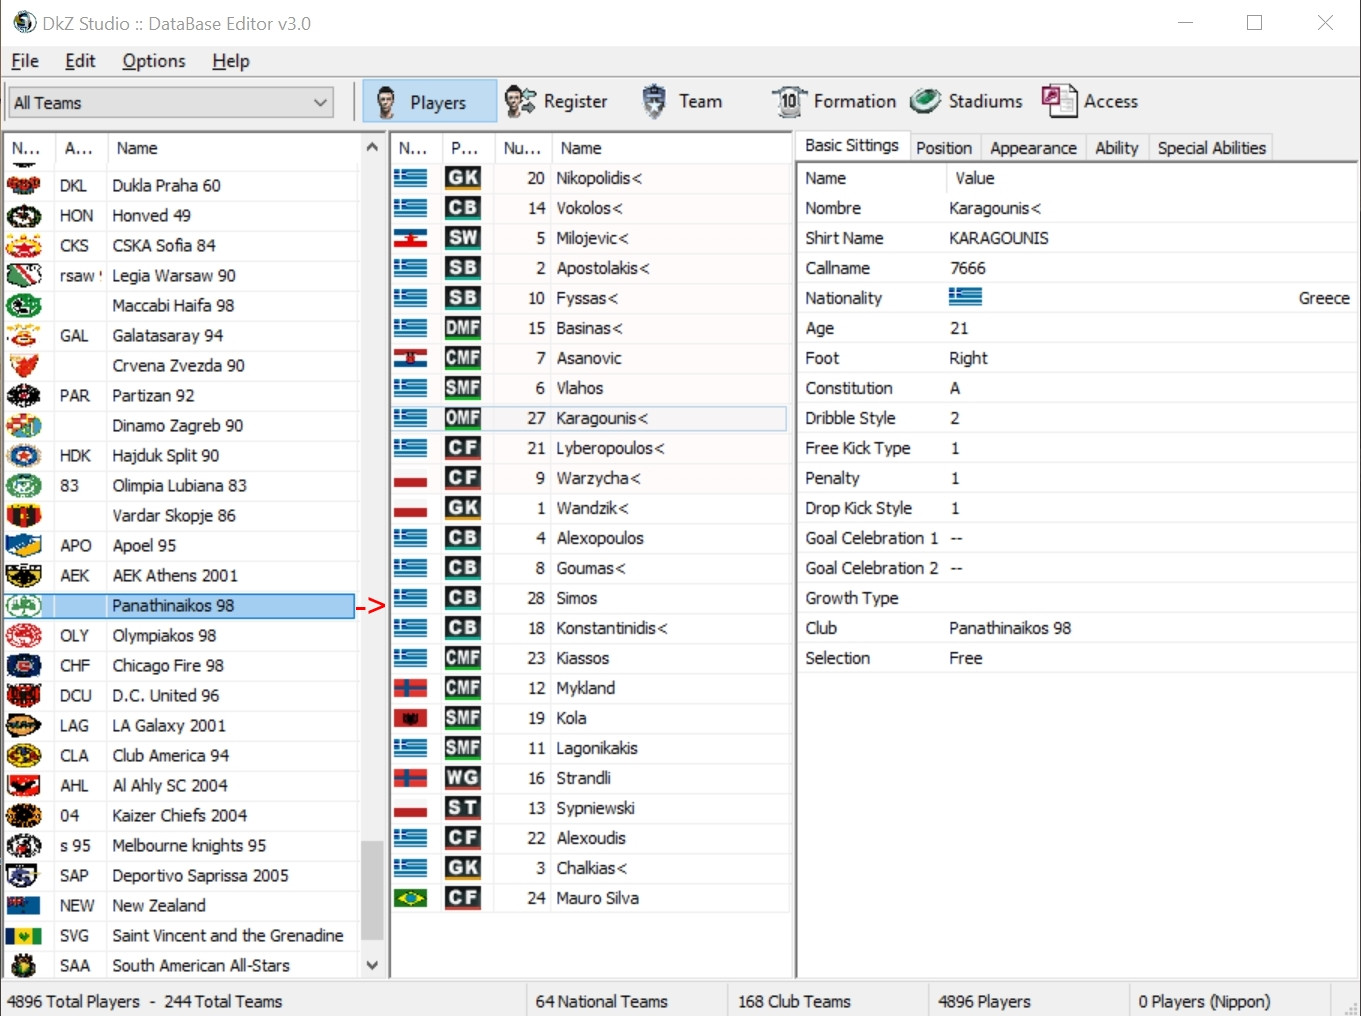Viewport: 1361px width, 1016px height.
Task: Click the Foot value Right
Action: click(x=968, y=358)
